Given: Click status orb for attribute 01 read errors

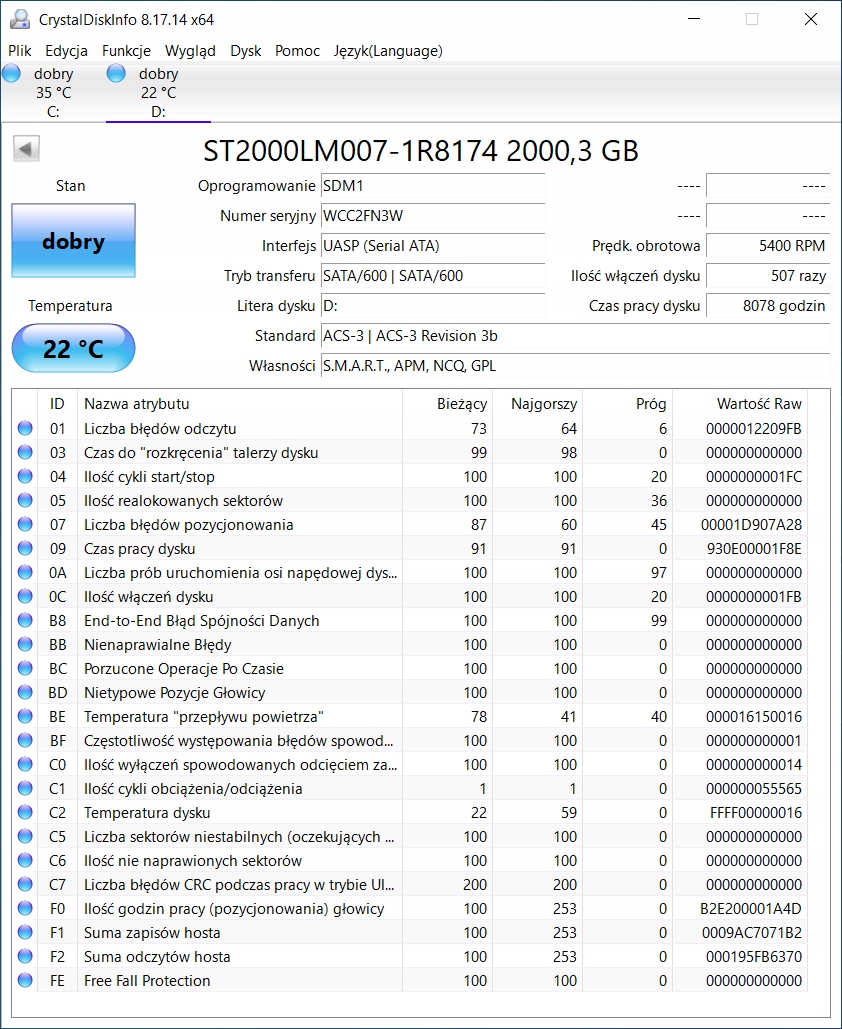Looking at the screenshot, I should [25, 429].
